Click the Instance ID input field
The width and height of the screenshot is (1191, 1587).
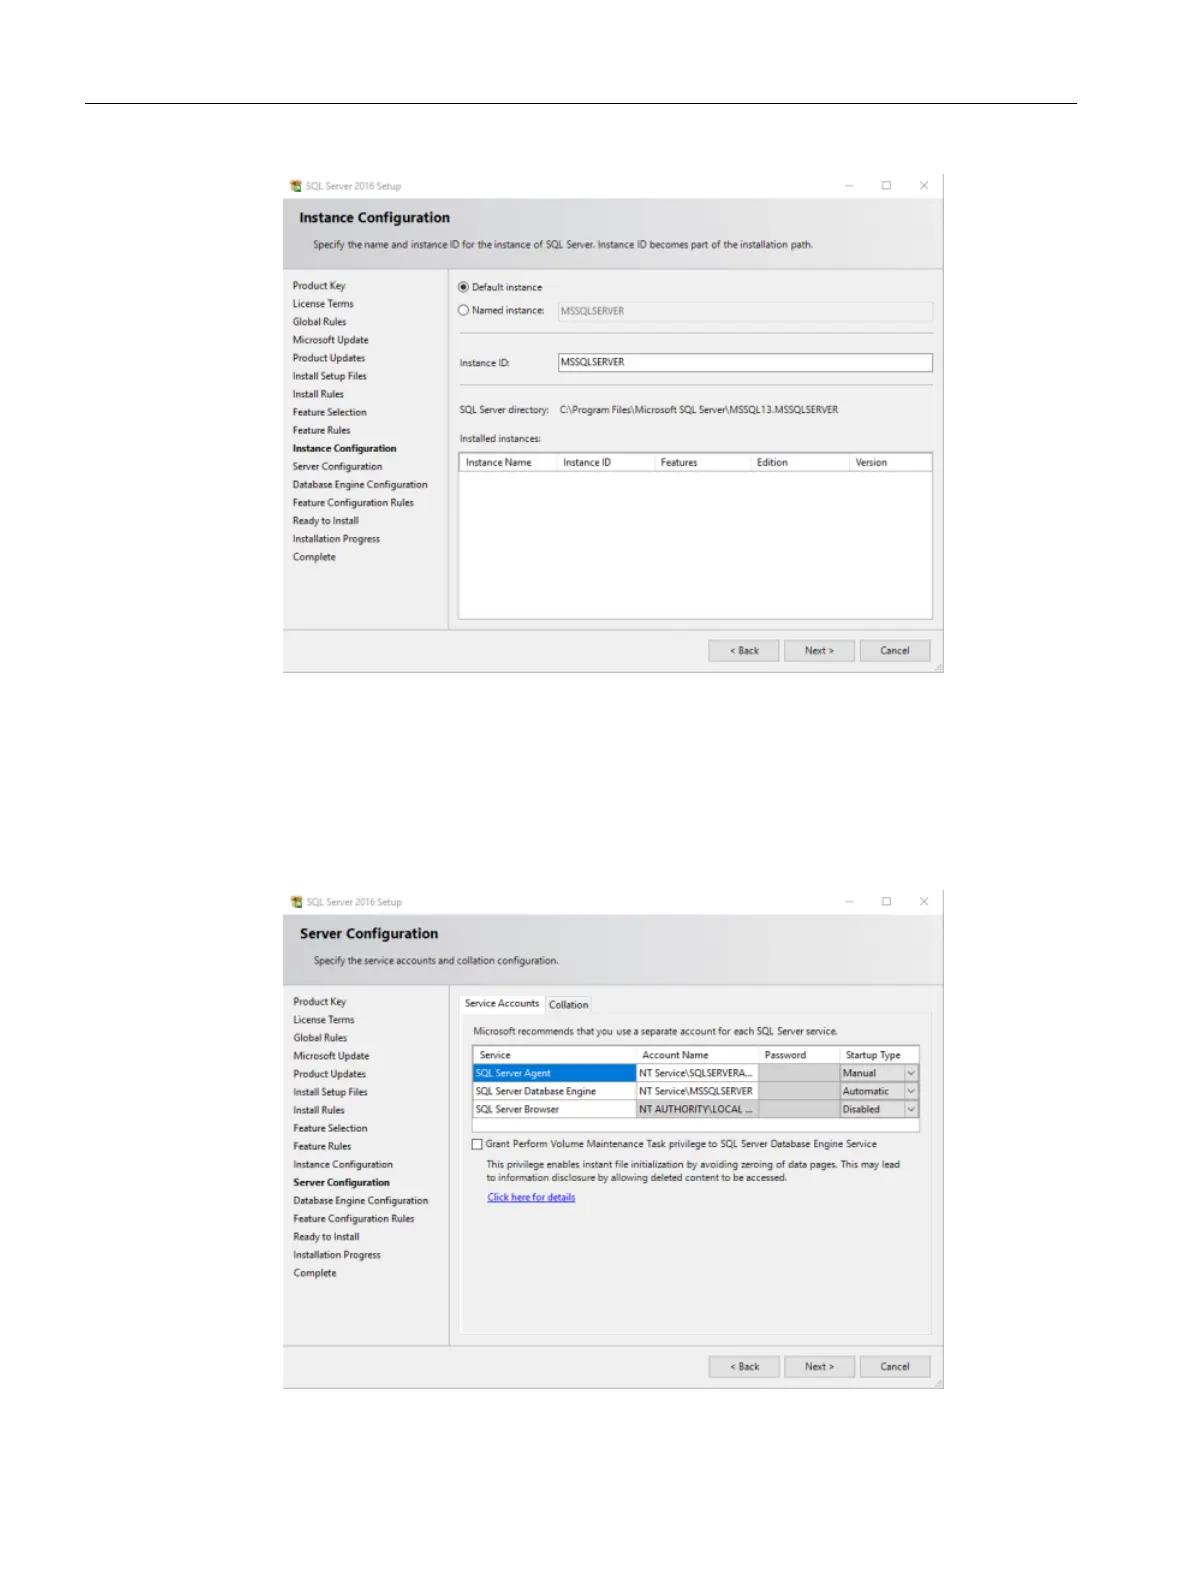pyautogui.click(x=745, y=362)
